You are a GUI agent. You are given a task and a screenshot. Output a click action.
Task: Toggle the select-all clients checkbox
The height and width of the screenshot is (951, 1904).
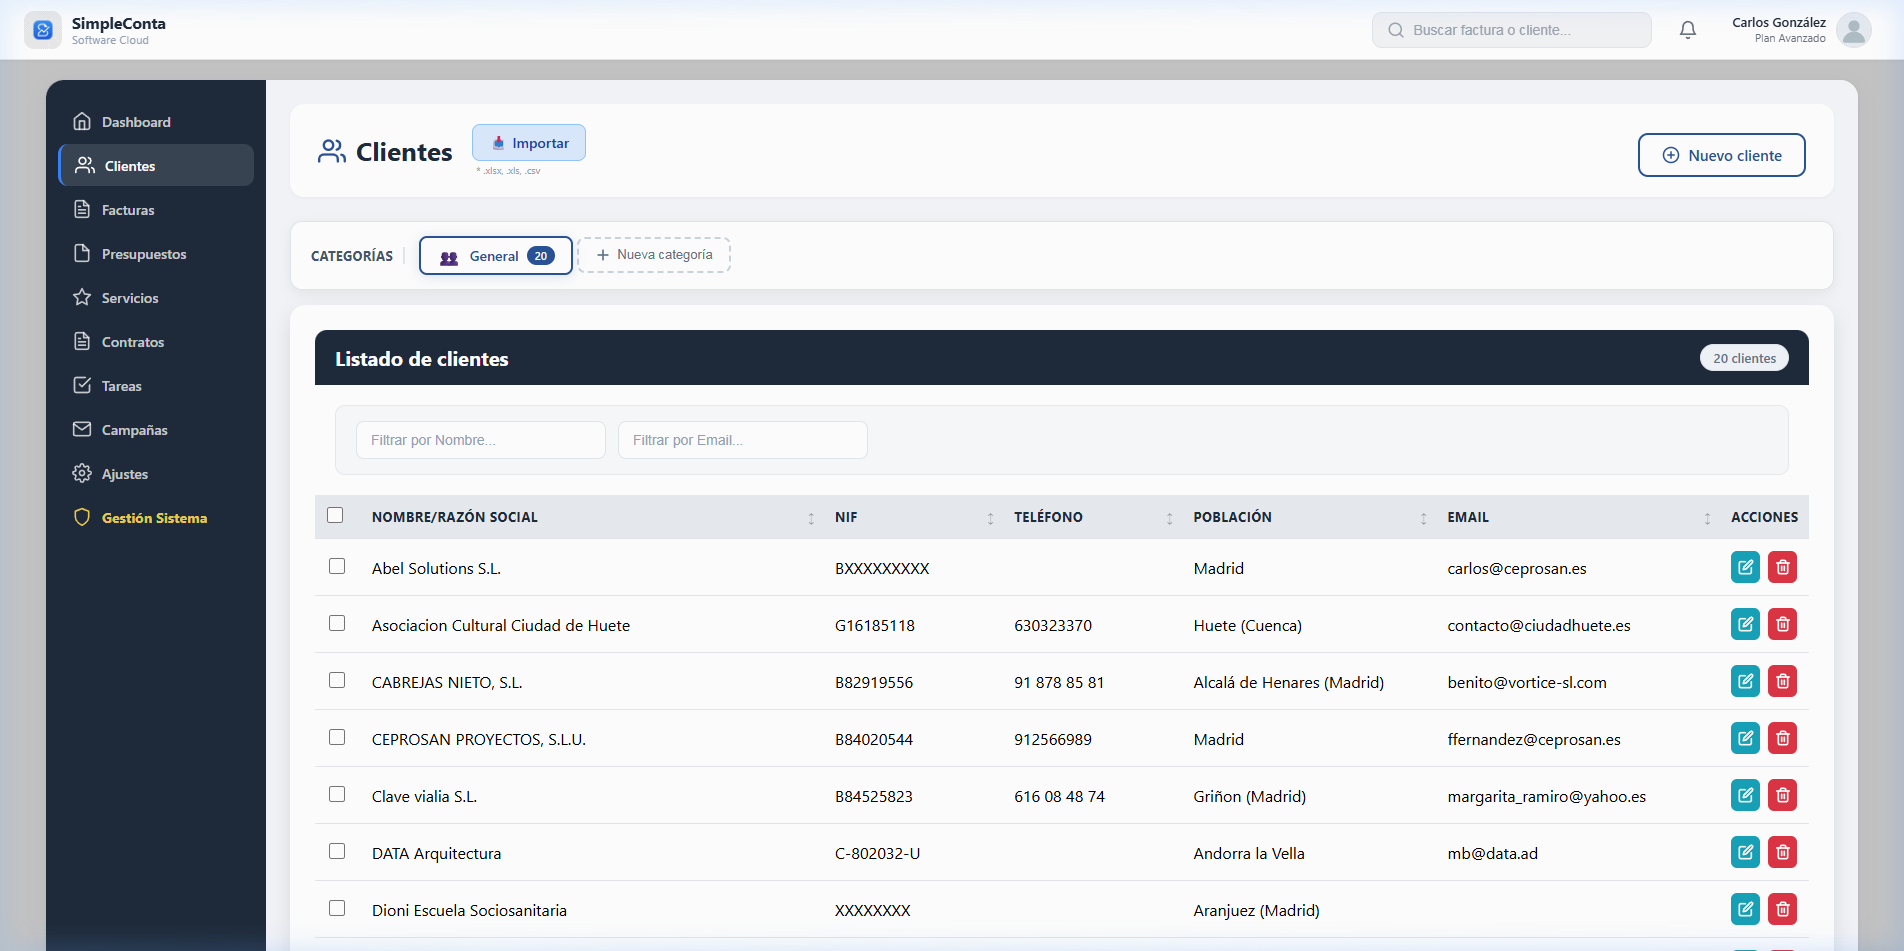point(335,515)
